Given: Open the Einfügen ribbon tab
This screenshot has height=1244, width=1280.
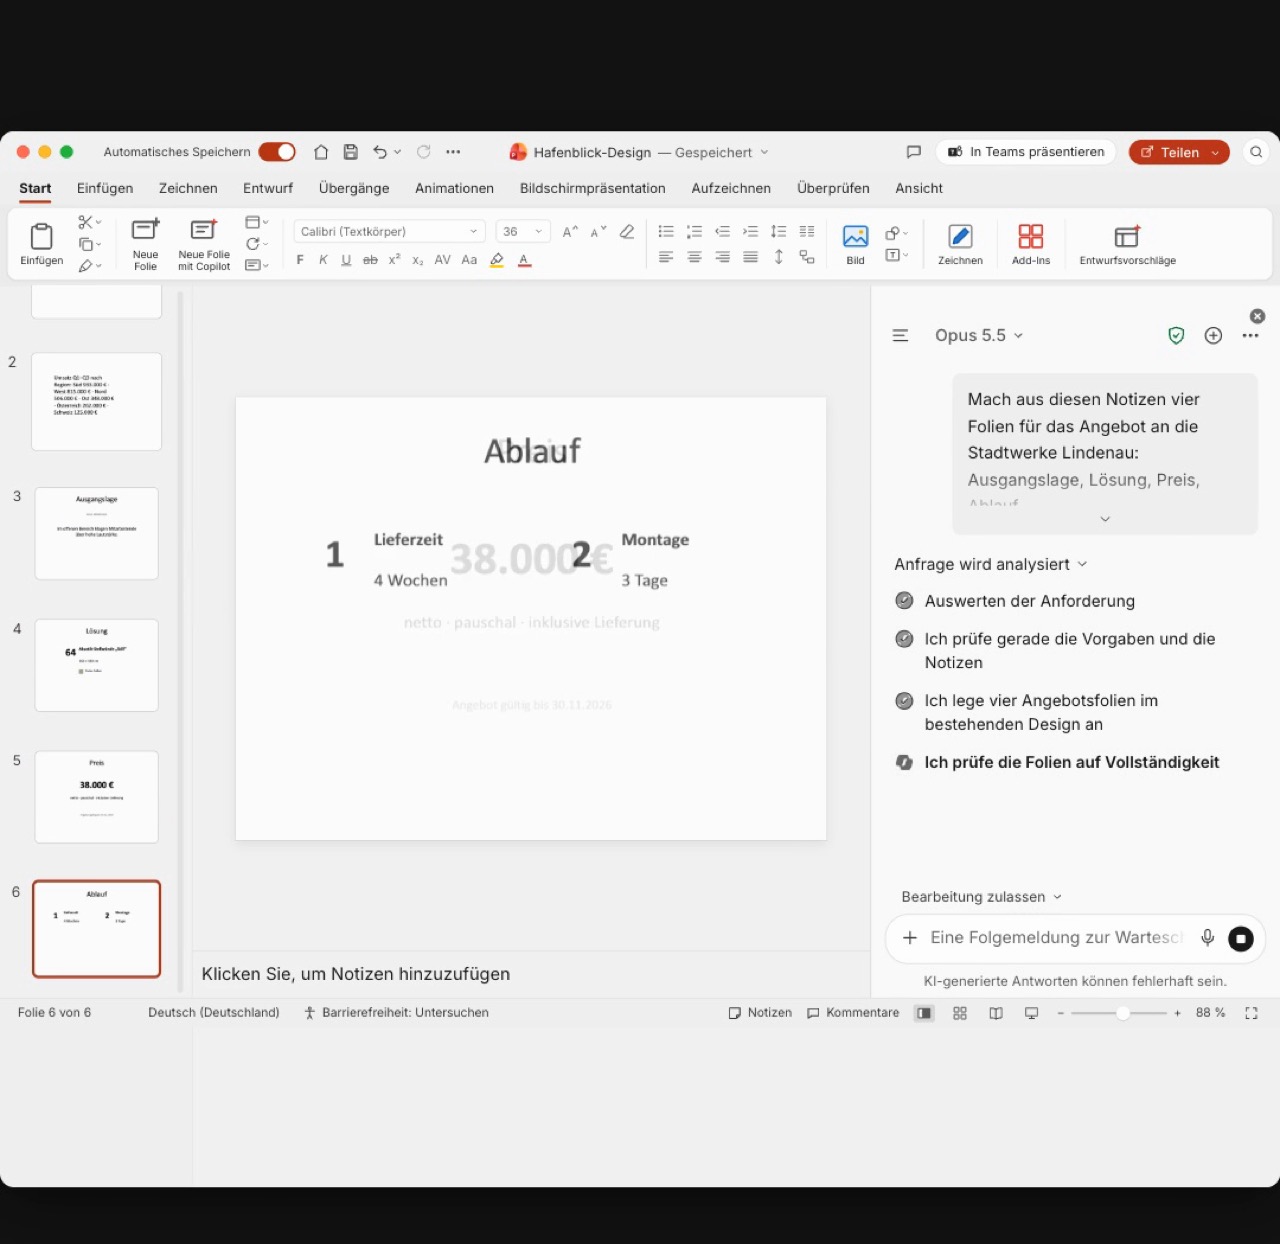Looking at the screenshot, I should 105,188.
